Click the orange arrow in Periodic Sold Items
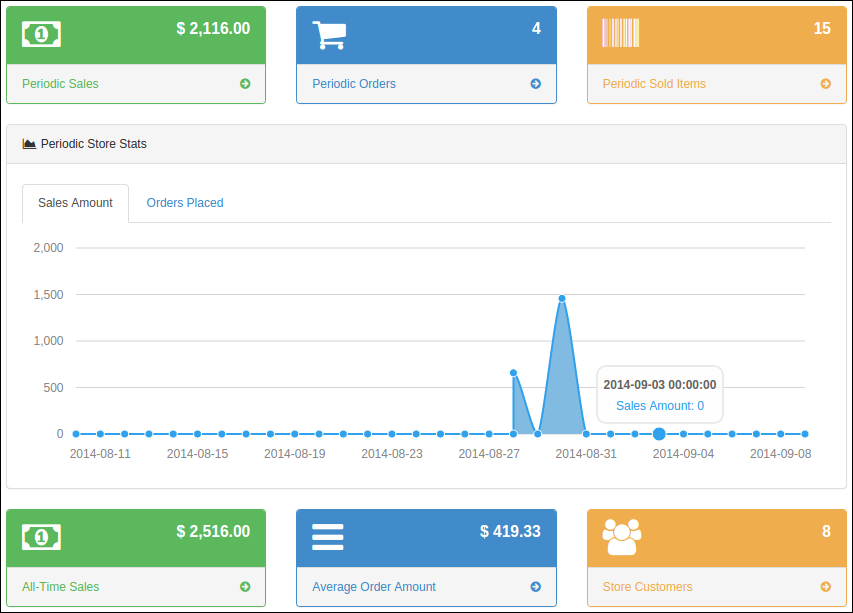This screenshot has width=853, height=613. pos(826,84)
